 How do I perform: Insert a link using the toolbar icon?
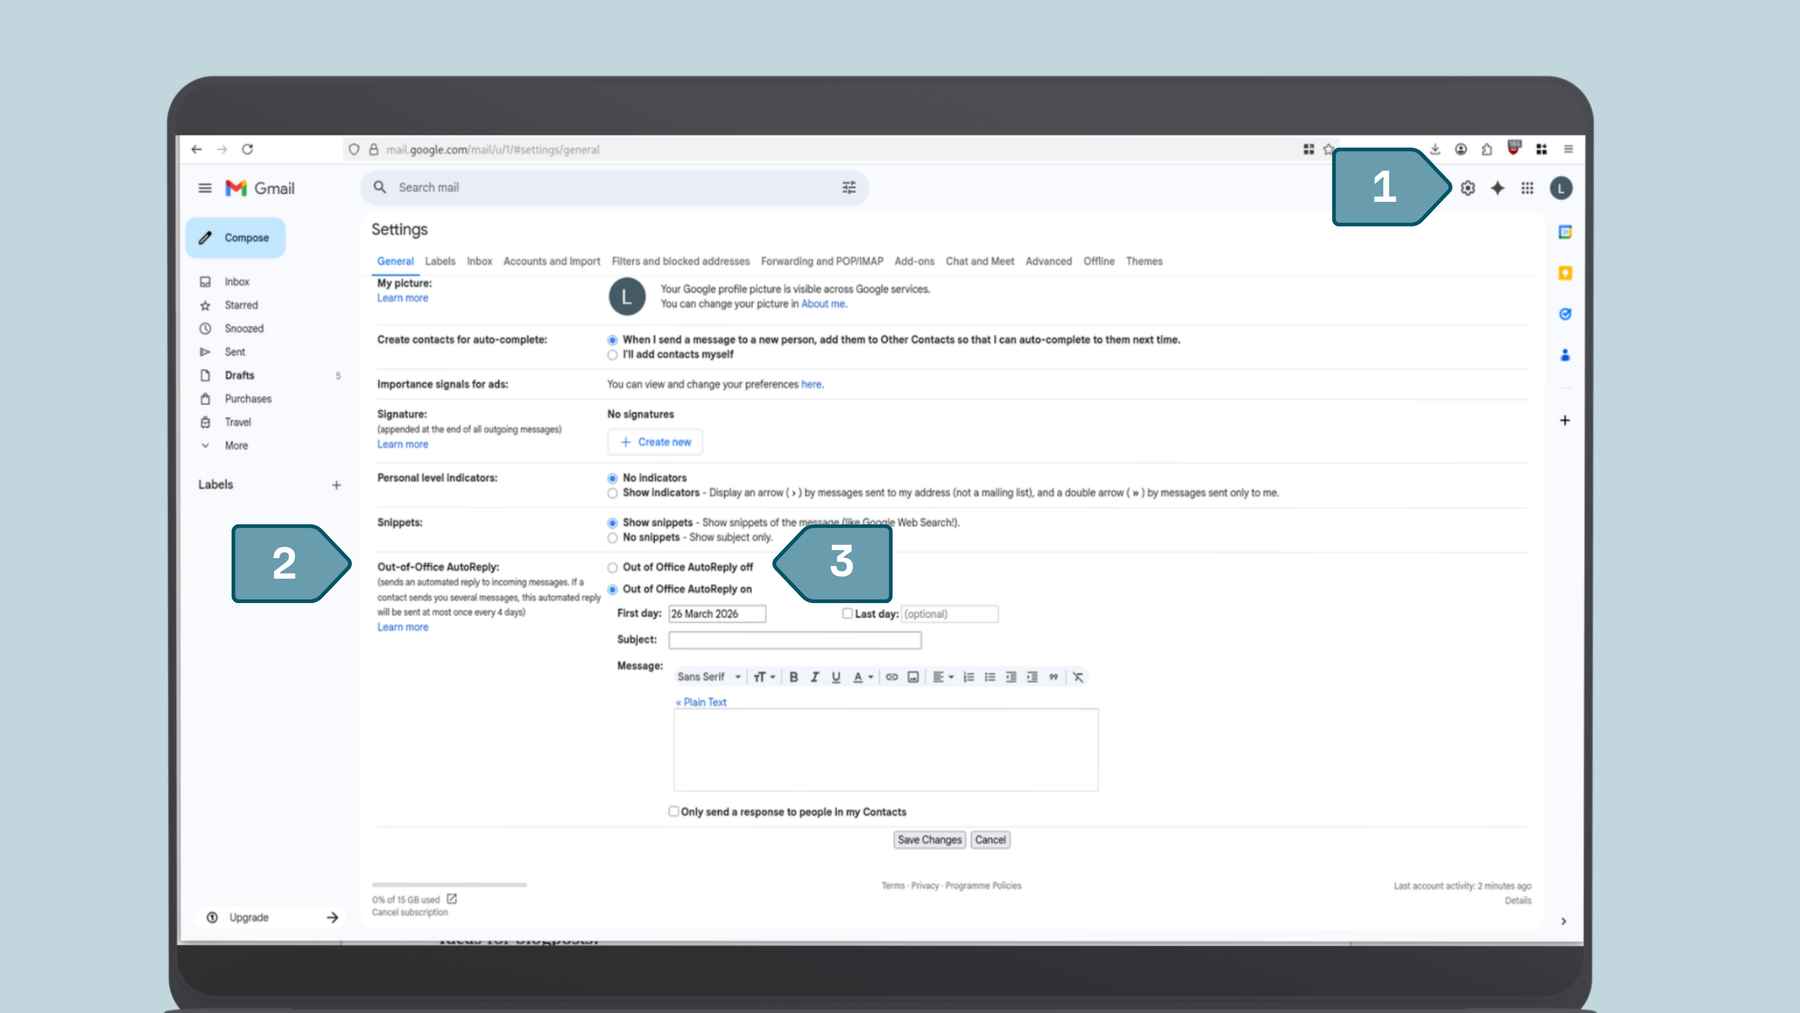pos(891,677)
